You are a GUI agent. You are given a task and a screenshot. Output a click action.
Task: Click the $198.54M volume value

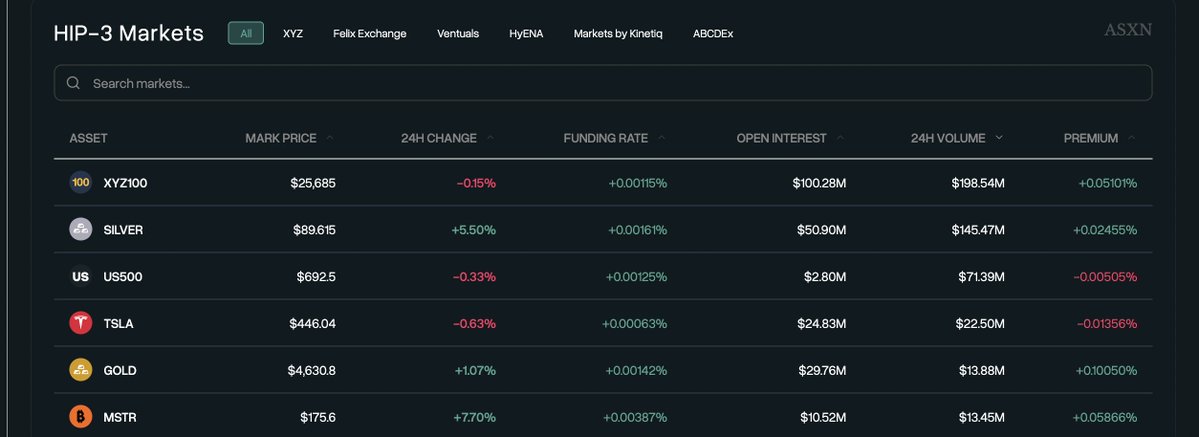978,183
